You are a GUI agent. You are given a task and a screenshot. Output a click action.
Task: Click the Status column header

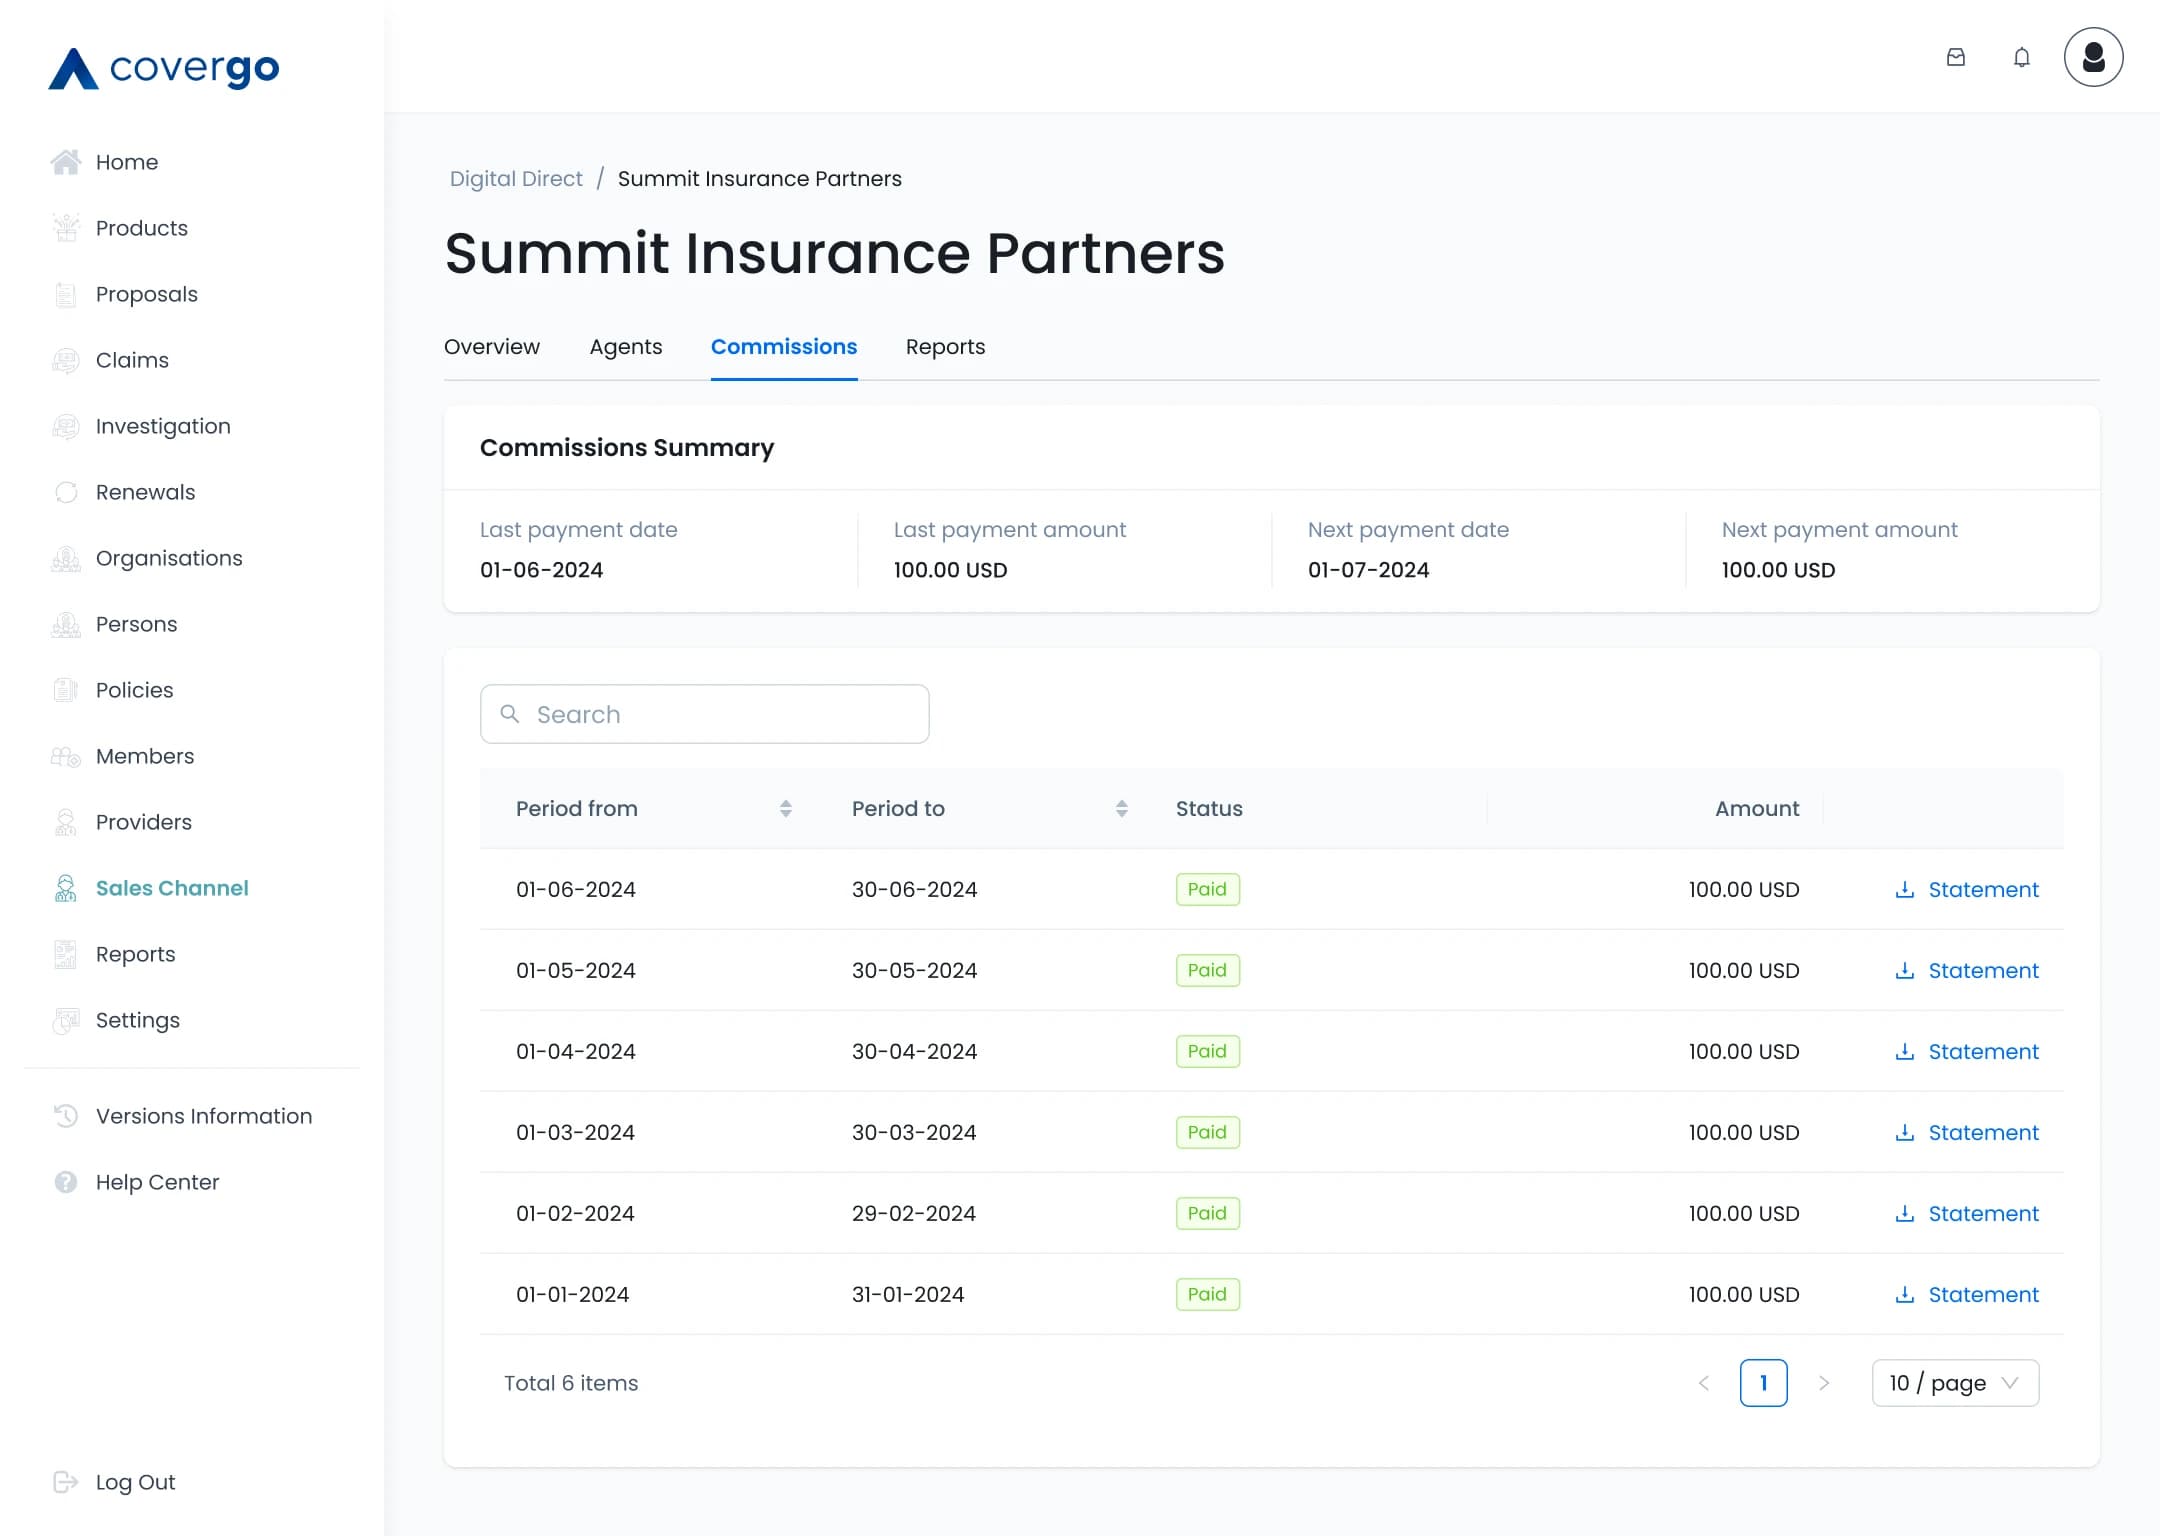pos(1209,808)
